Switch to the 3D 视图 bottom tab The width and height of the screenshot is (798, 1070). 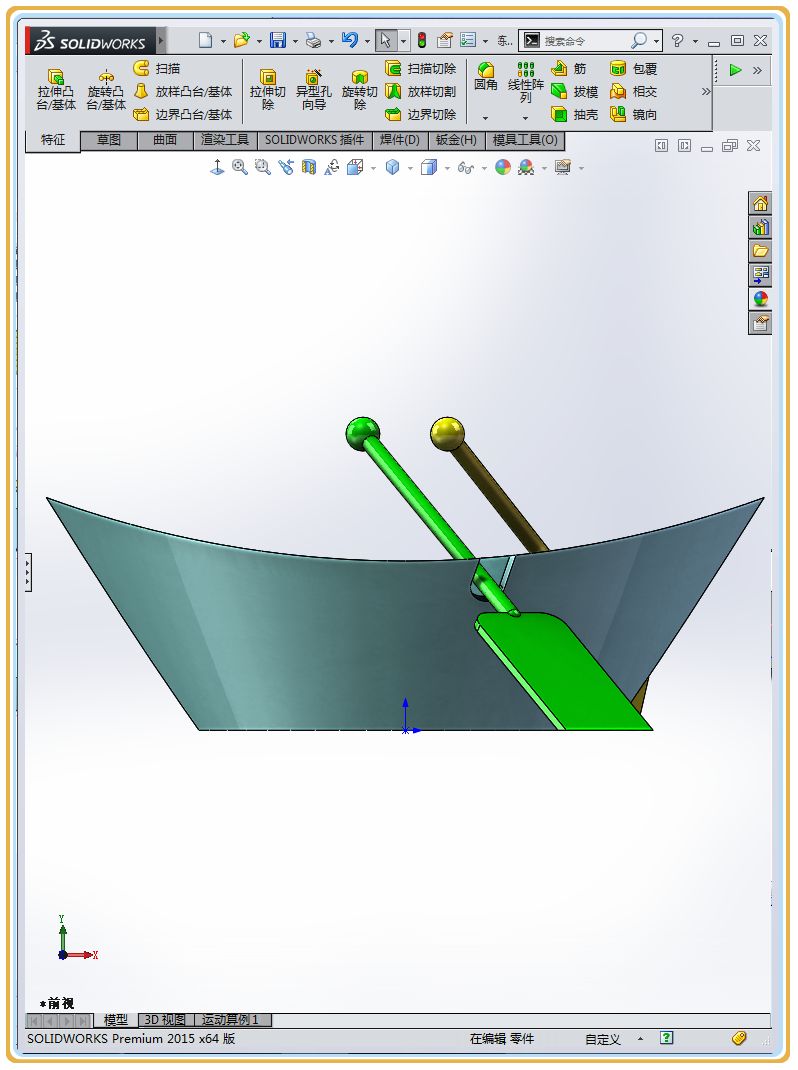click(165, 1020)
